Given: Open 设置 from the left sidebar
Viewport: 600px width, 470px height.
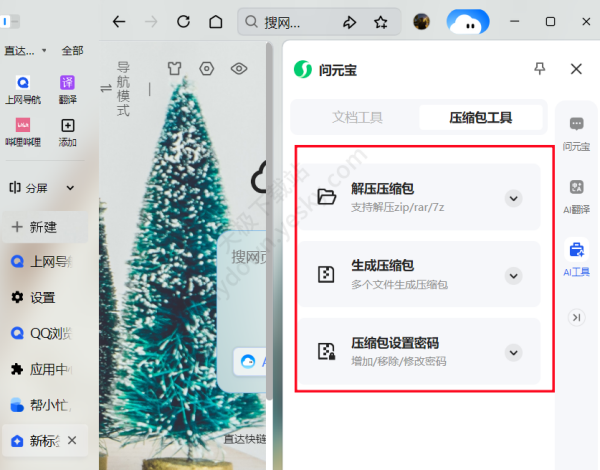Looking at the screenshot, I should 40,297.
